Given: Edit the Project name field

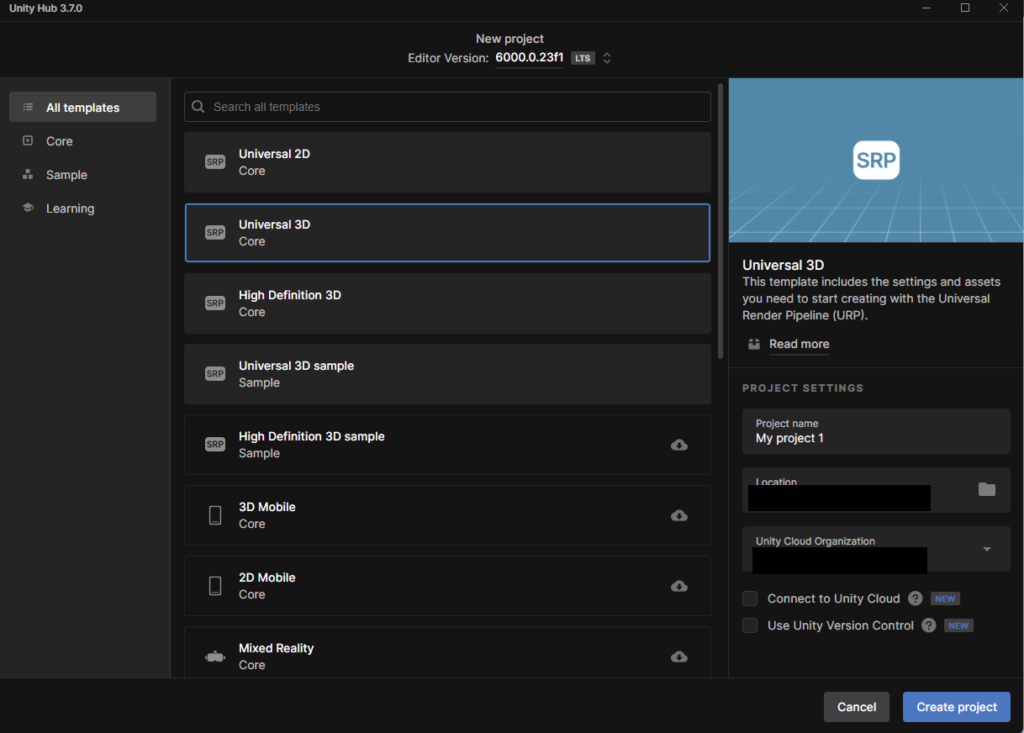Looking at the screenshot, I should [876, 431].
